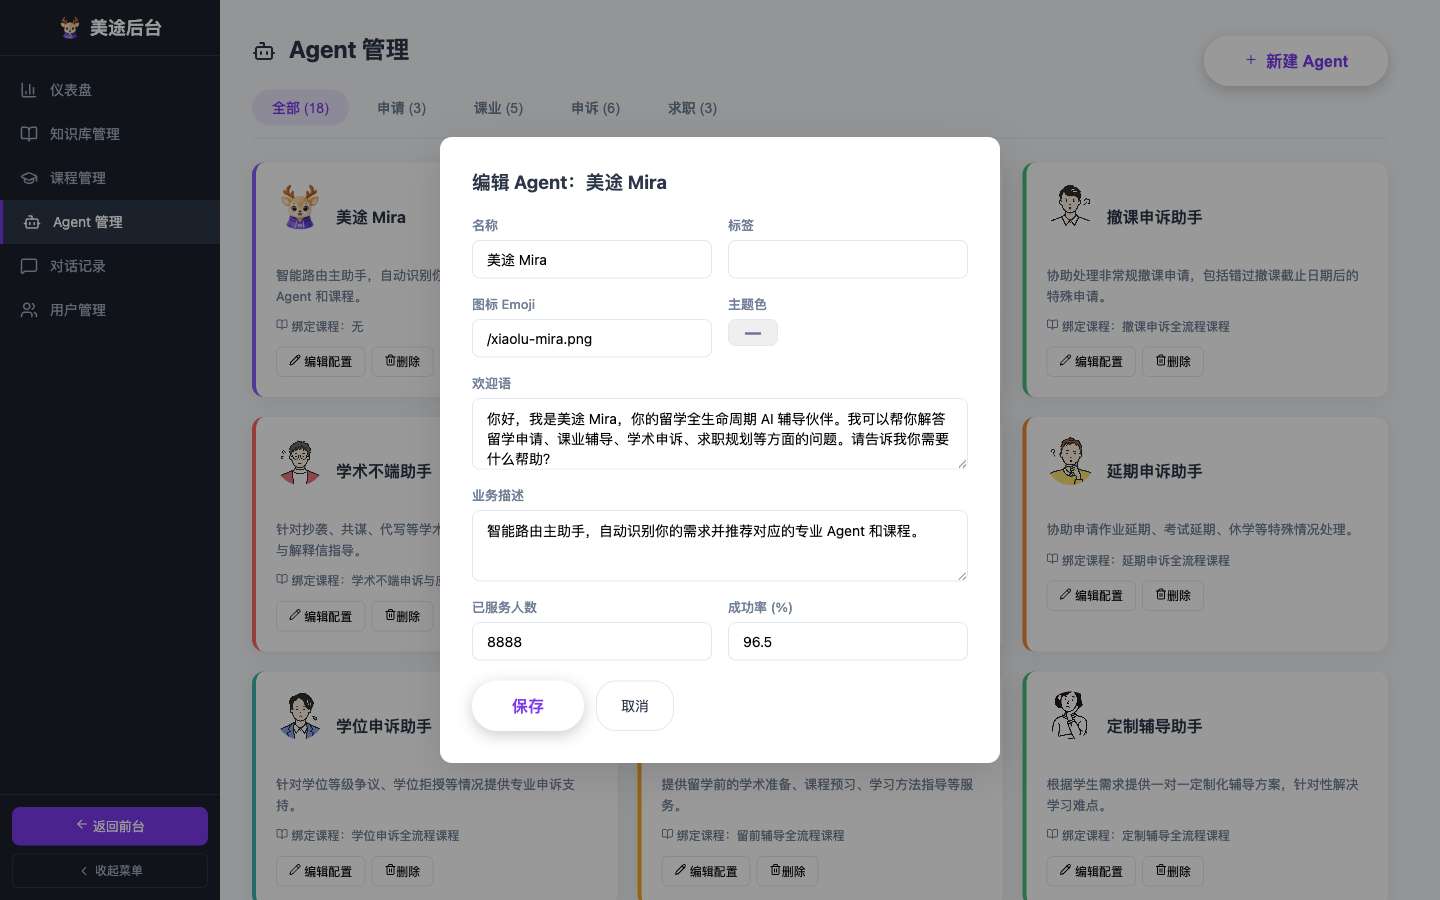Viewport: 1440px width, 900px height.
Task: Cancel the edit dialog with 取消
Action: click(x=635, y=706)
